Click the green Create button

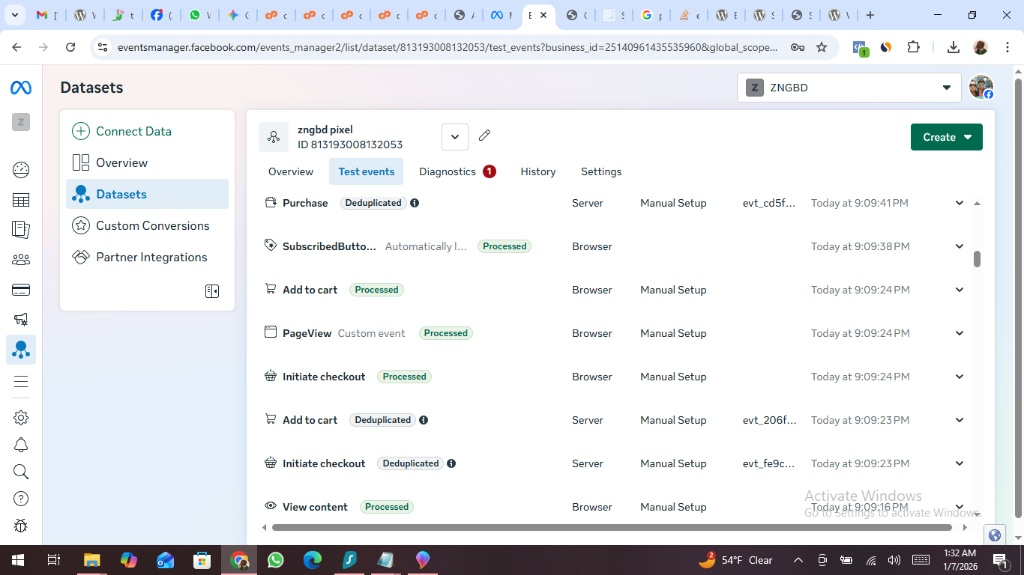tap(946, 137)
